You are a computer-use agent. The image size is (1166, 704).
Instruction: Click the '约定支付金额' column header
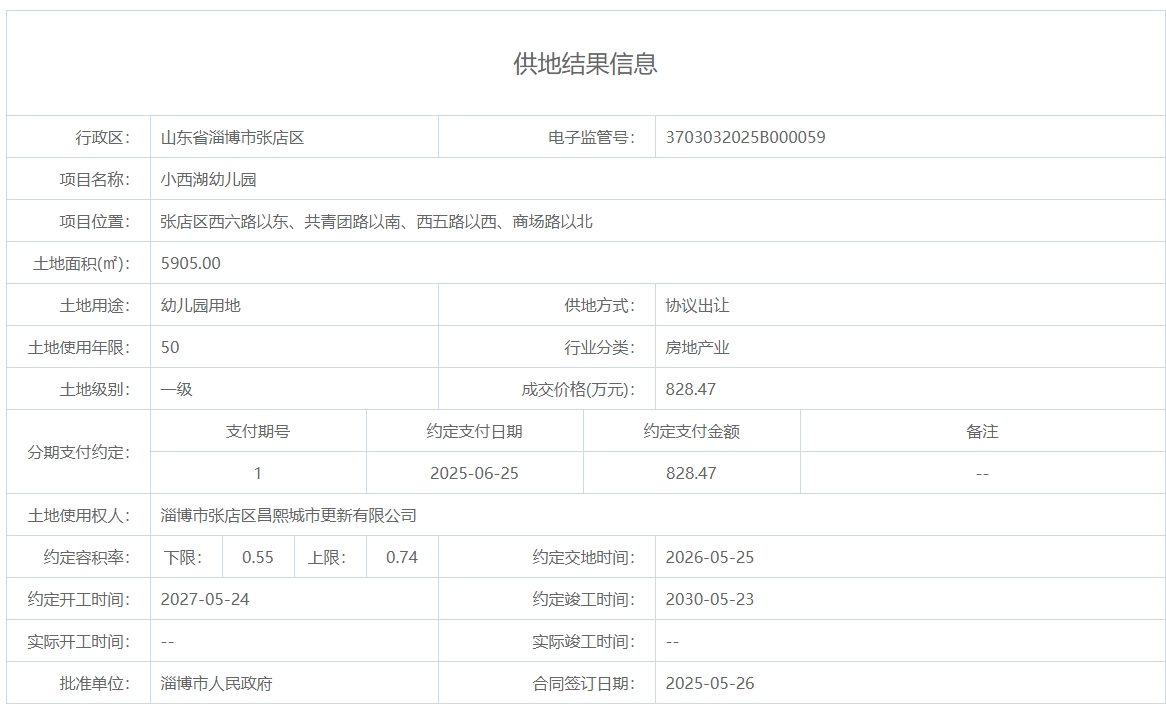[692, 431]
